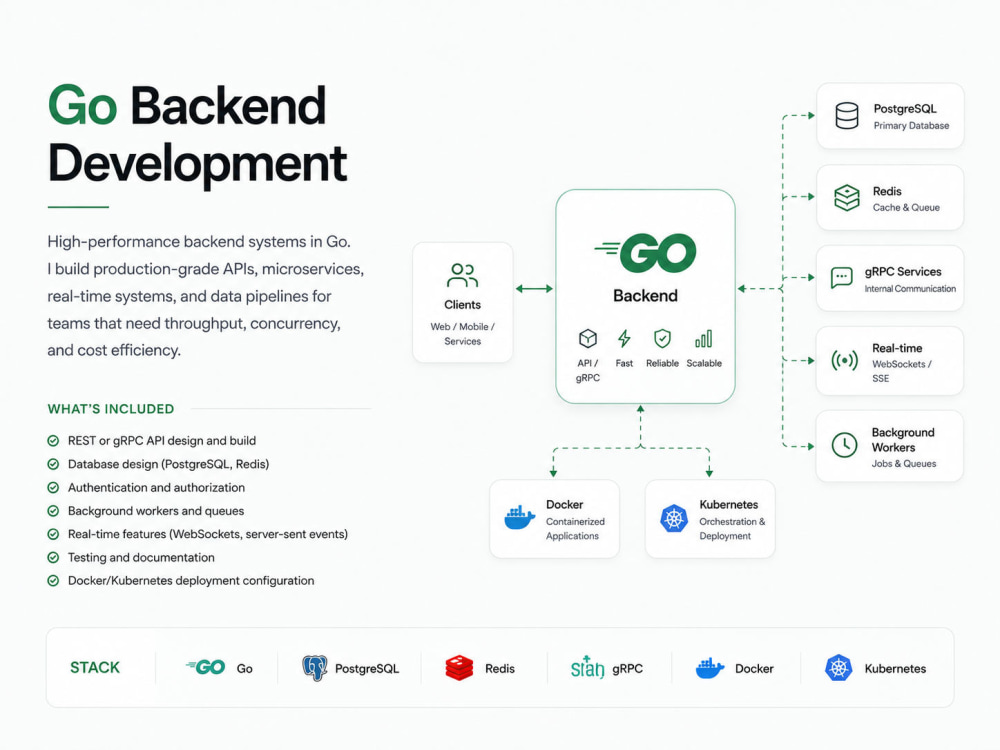The width and height of the screenshot is (1000, 750).
Task: Click the Redis label in stack bar
Action: pyautogui.click(x=499, y=668)
